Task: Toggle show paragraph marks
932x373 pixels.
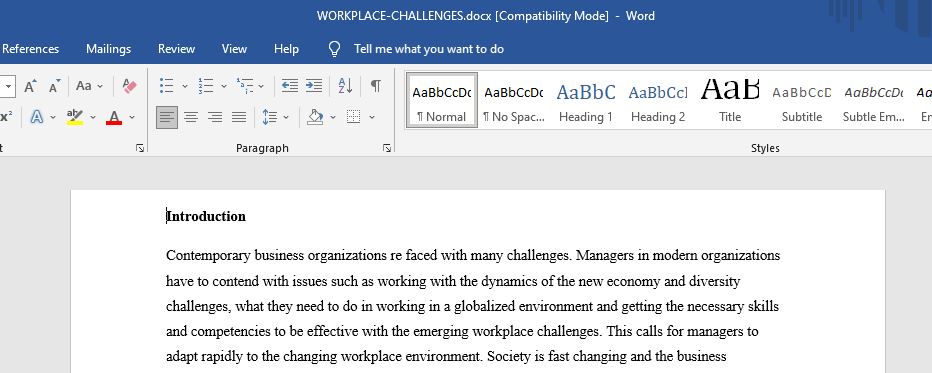Action: (x=376, y=86)
